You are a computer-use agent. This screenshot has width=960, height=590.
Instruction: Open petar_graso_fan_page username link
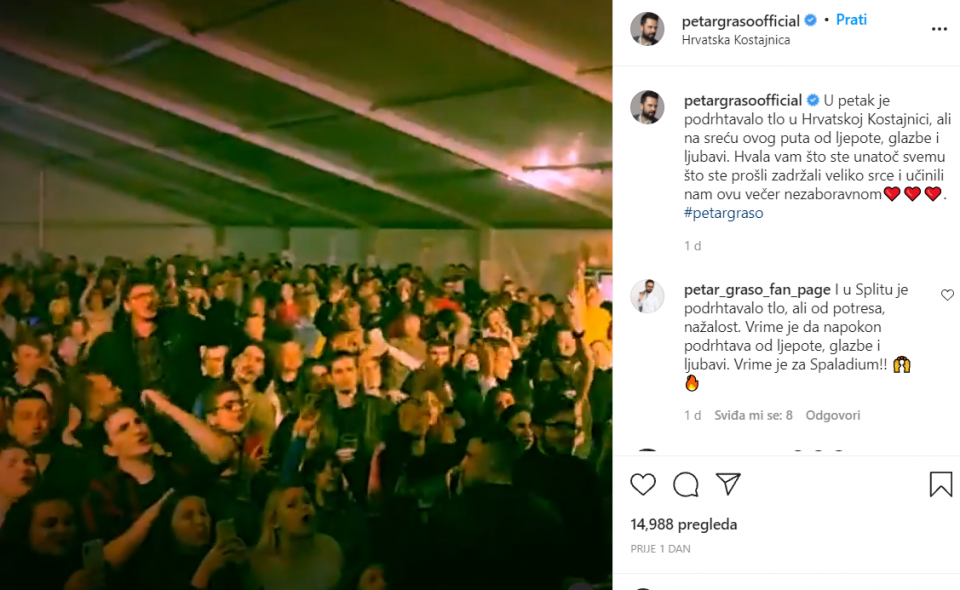click(x=757, y=290)
